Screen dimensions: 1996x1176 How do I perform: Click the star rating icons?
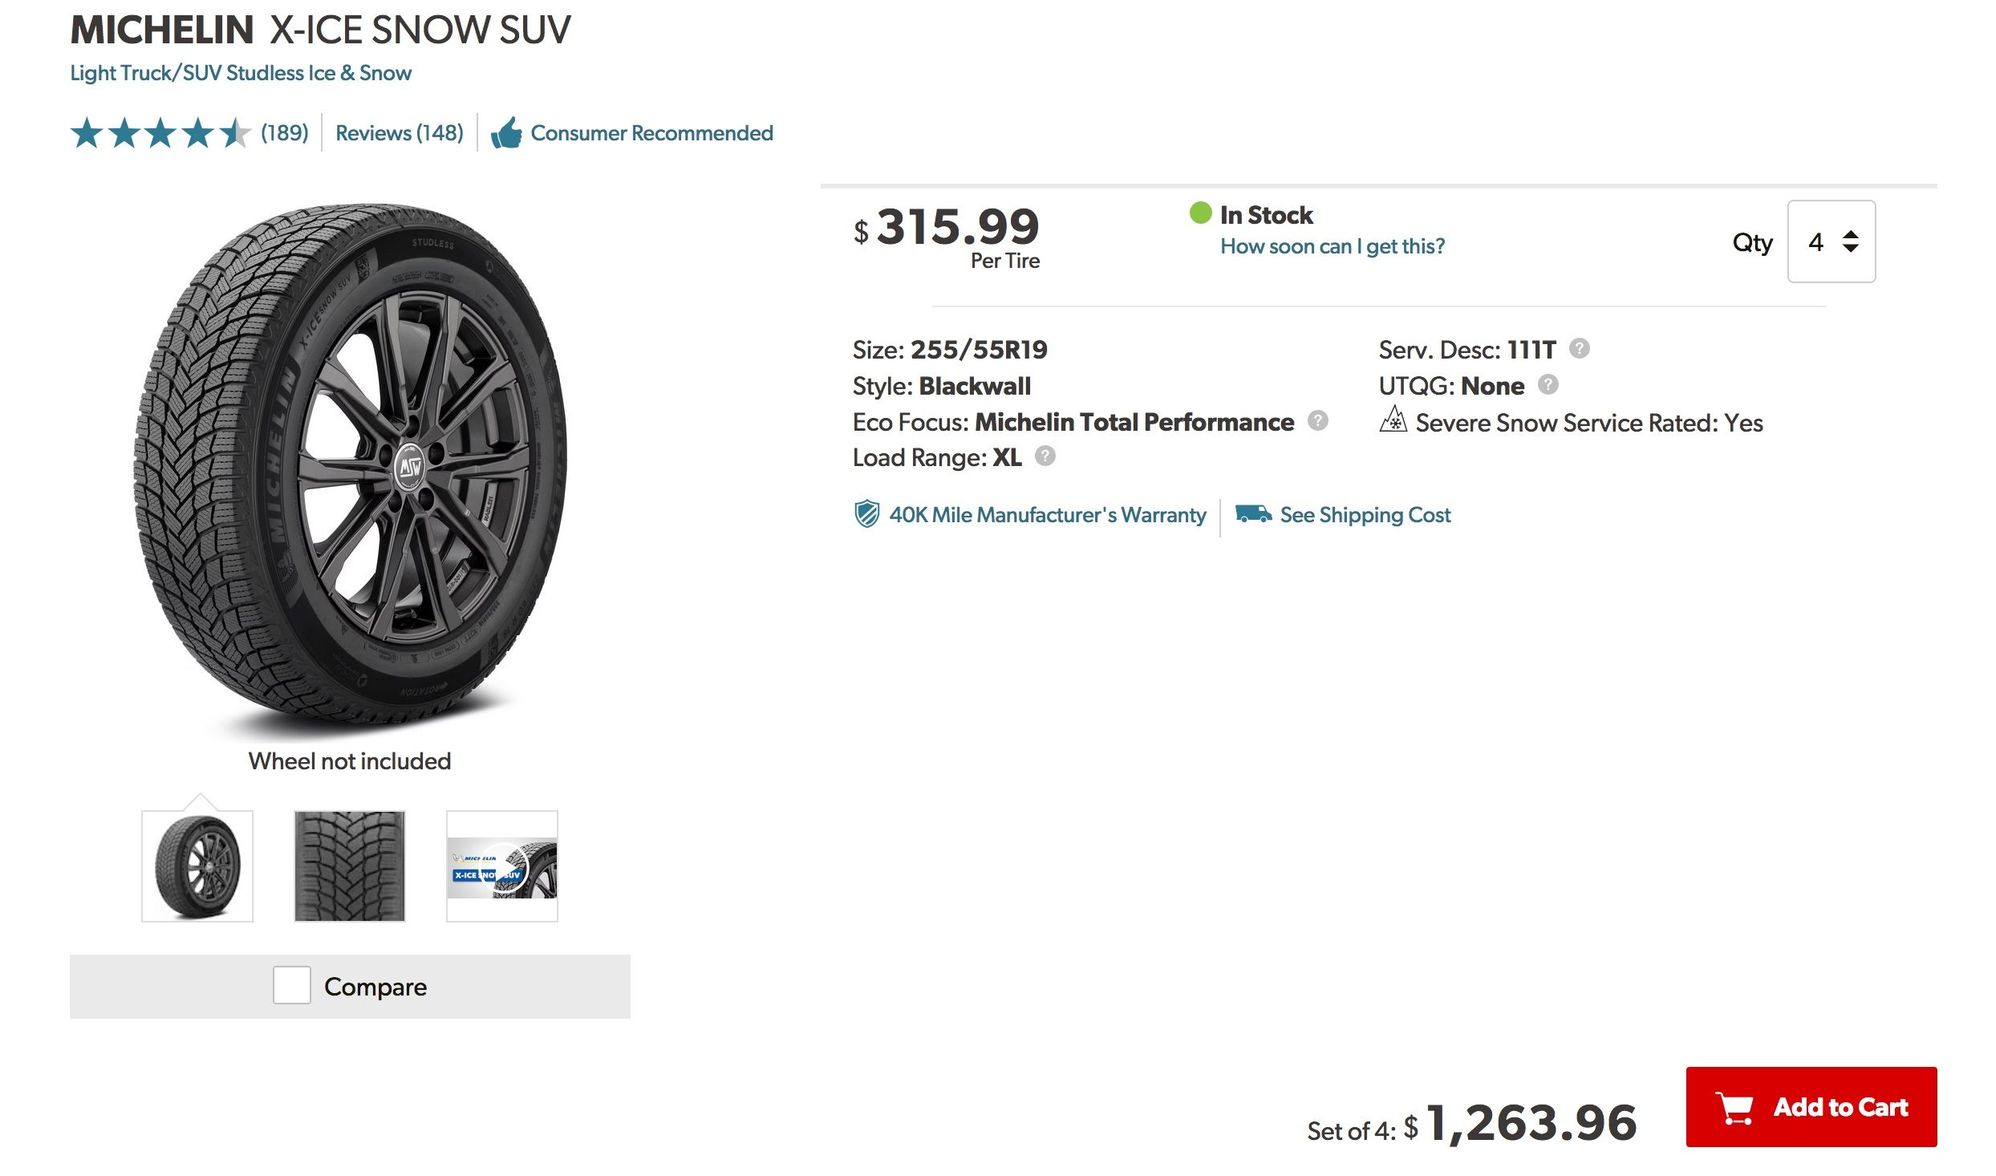[160, 133]
